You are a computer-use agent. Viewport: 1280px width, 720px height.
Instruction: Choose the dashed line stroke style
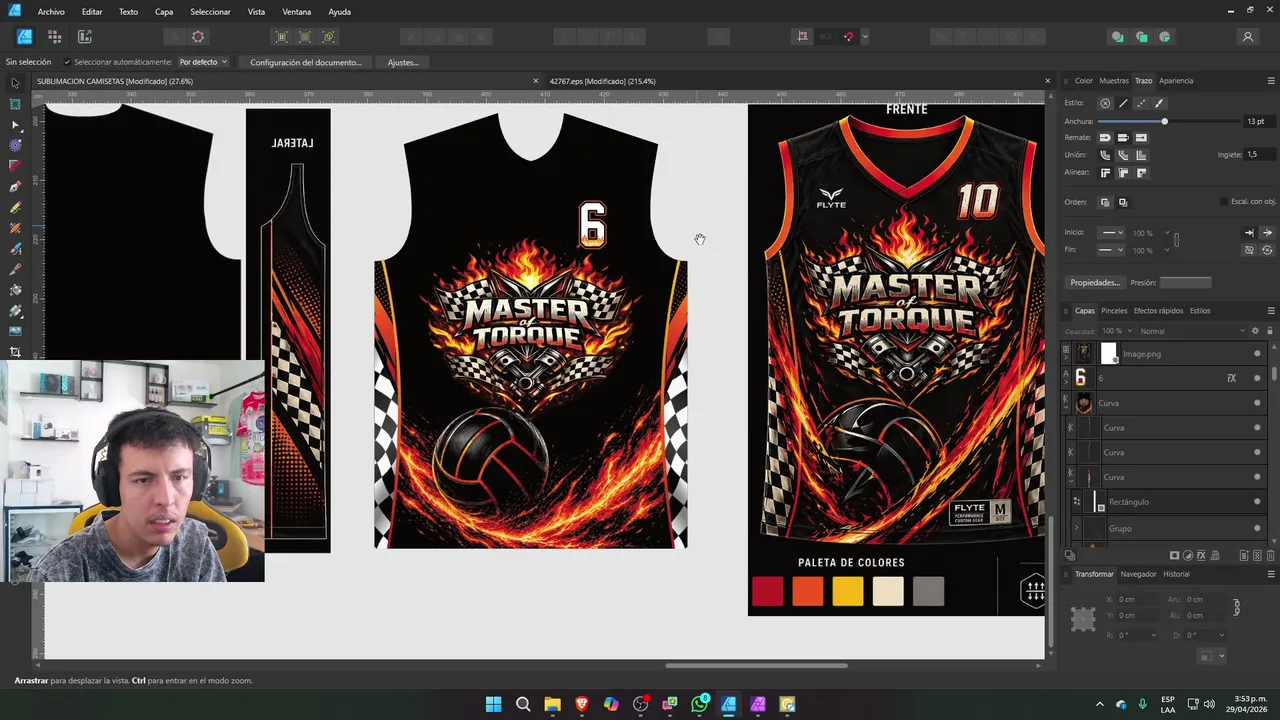click(x=1141, y=103)
